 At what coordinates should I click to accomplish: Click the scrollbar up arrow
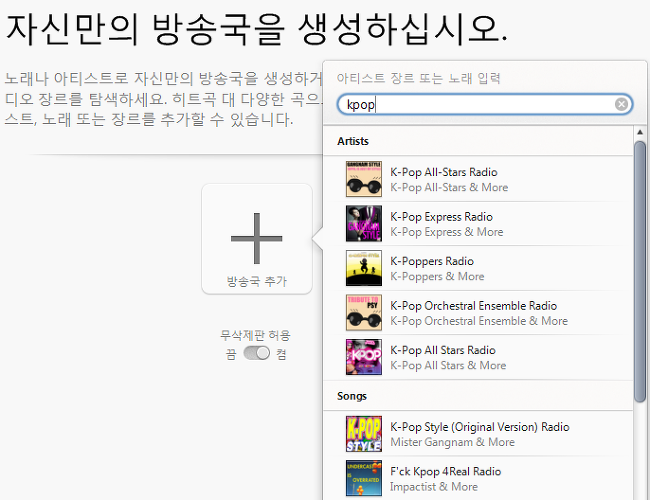pos(640,132)
